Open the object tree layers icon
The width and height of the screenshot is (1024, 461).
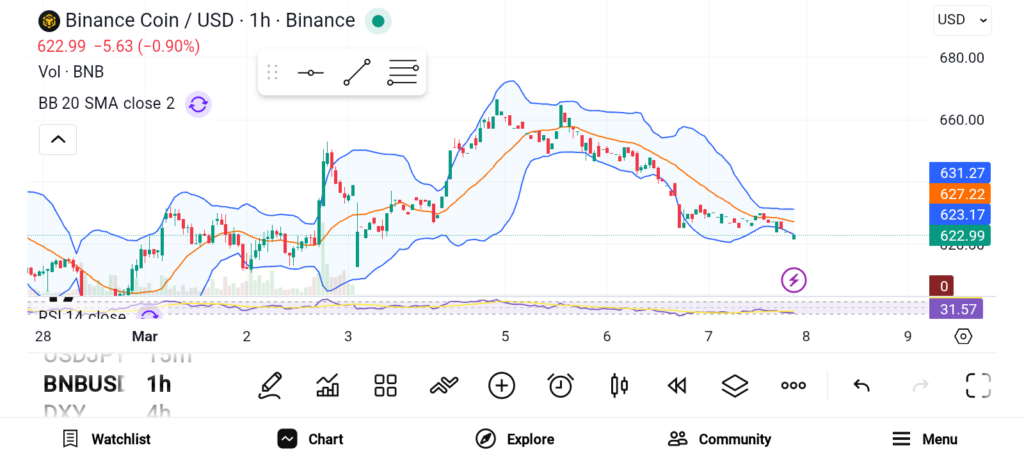tap(735, 385)
